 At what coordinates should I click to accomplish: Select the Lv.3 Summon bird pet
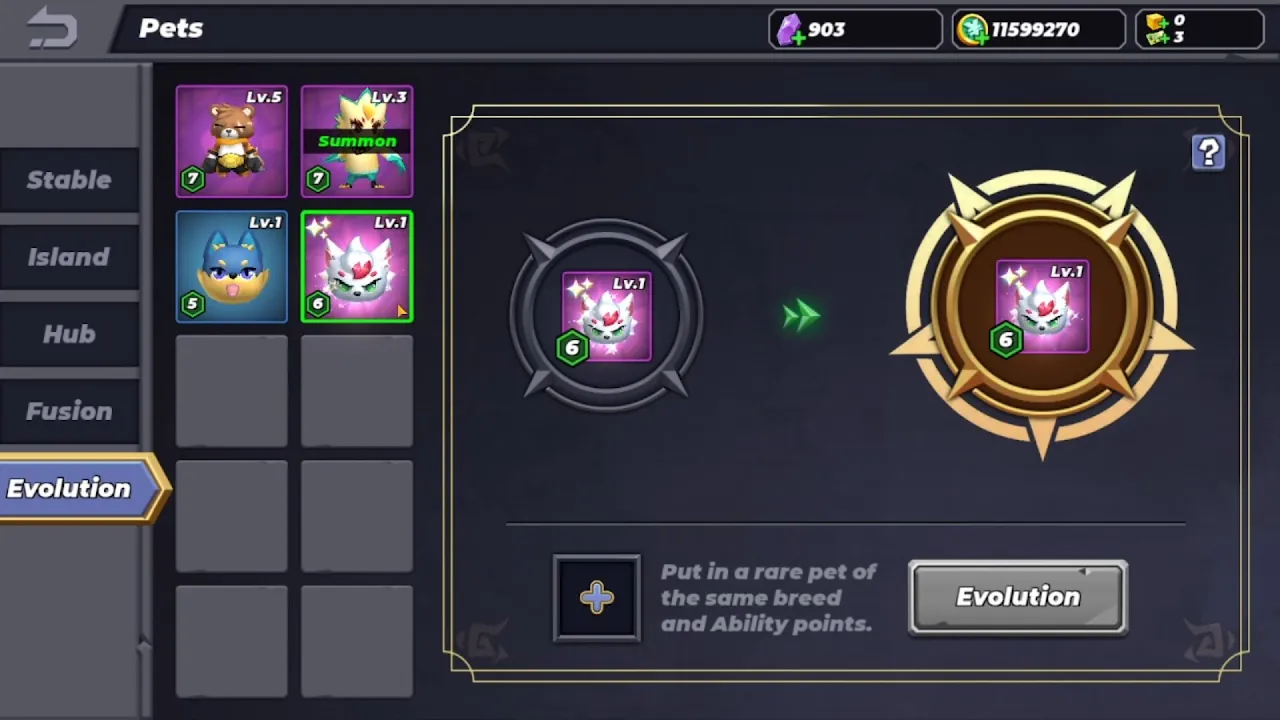pos(357,141)
